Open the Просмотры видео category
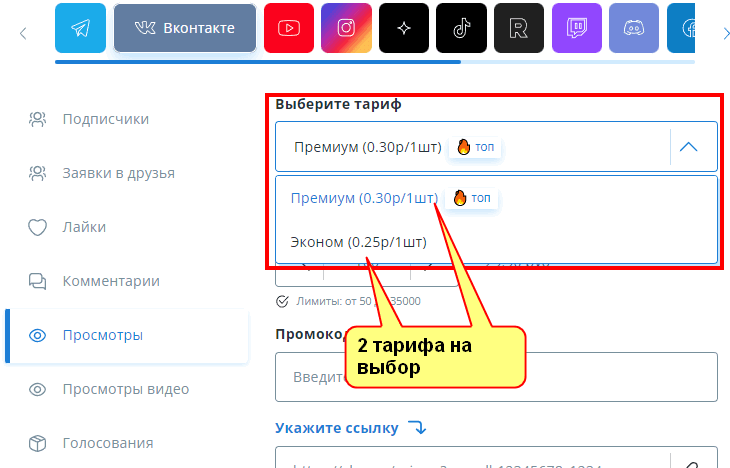The image size is (730, 468). click(x=127, y=389)
